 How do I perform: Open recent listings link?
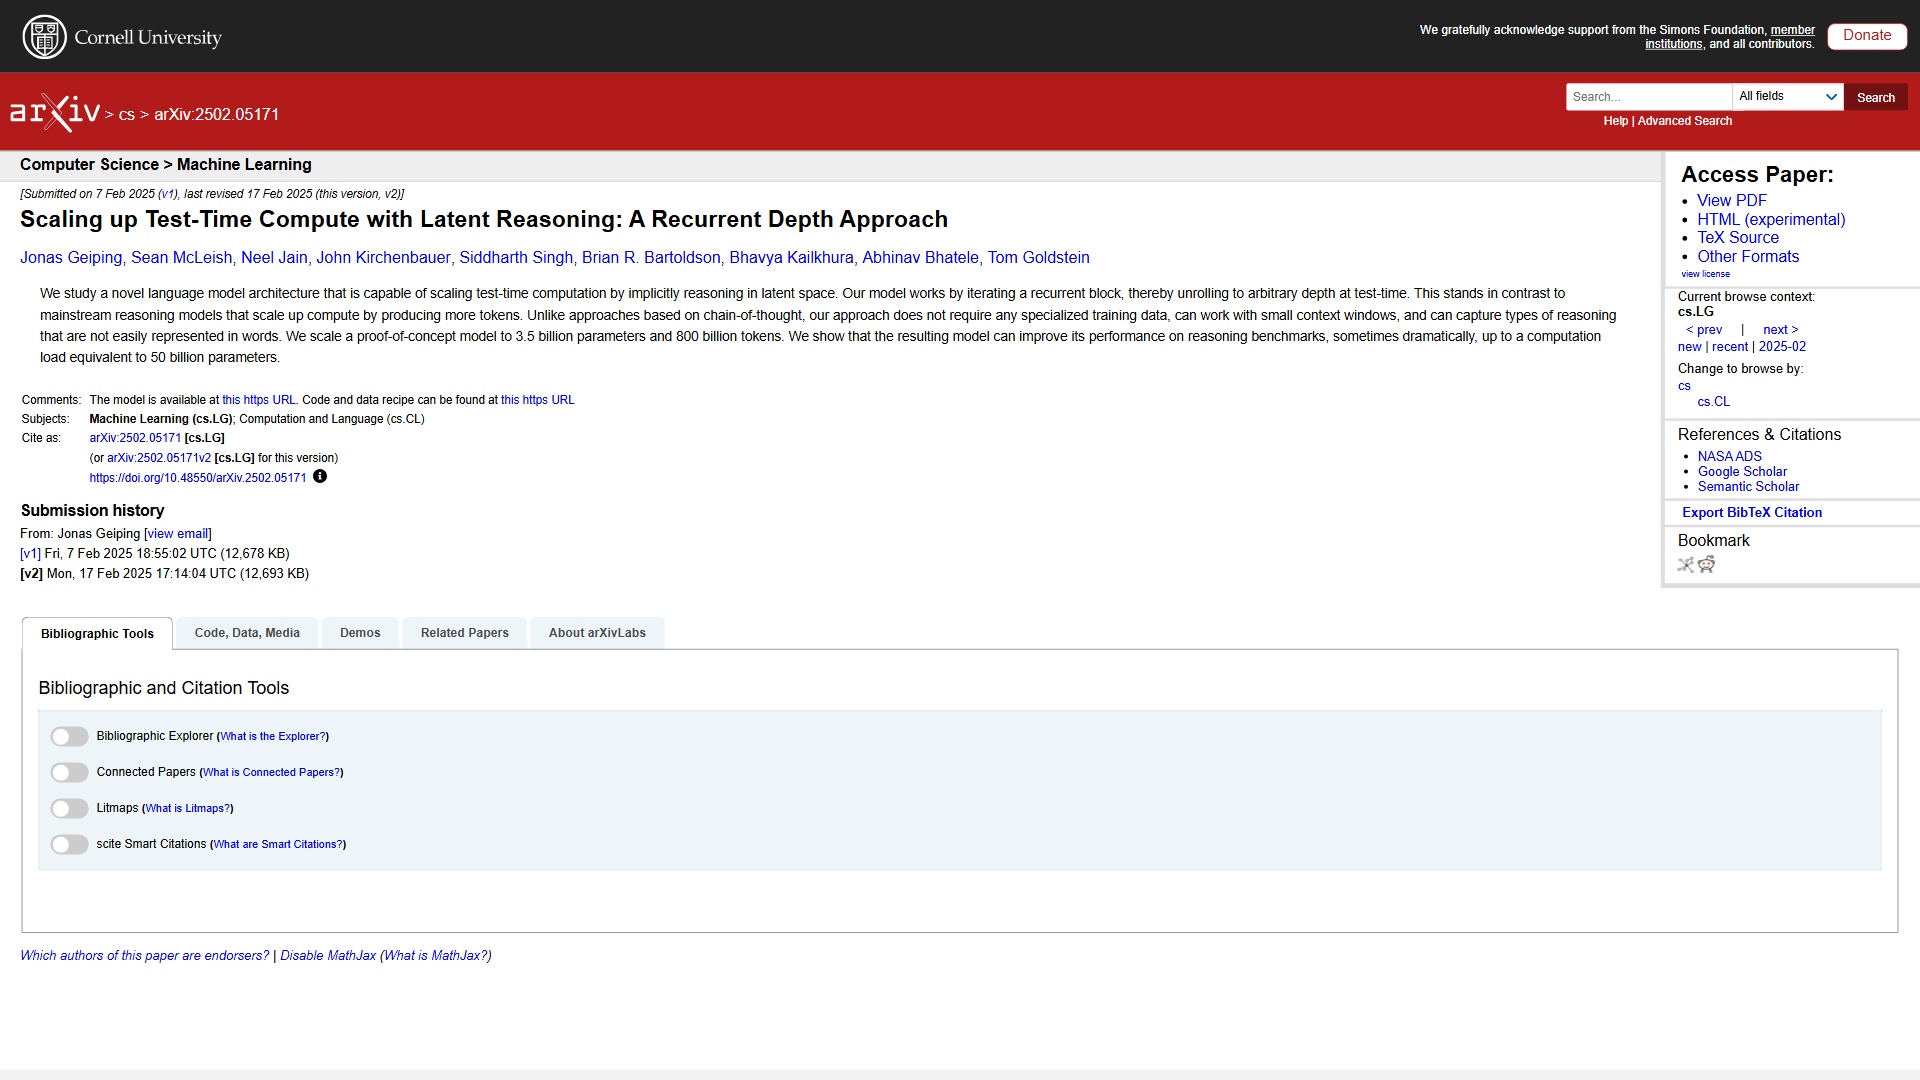click(1730, 347)
